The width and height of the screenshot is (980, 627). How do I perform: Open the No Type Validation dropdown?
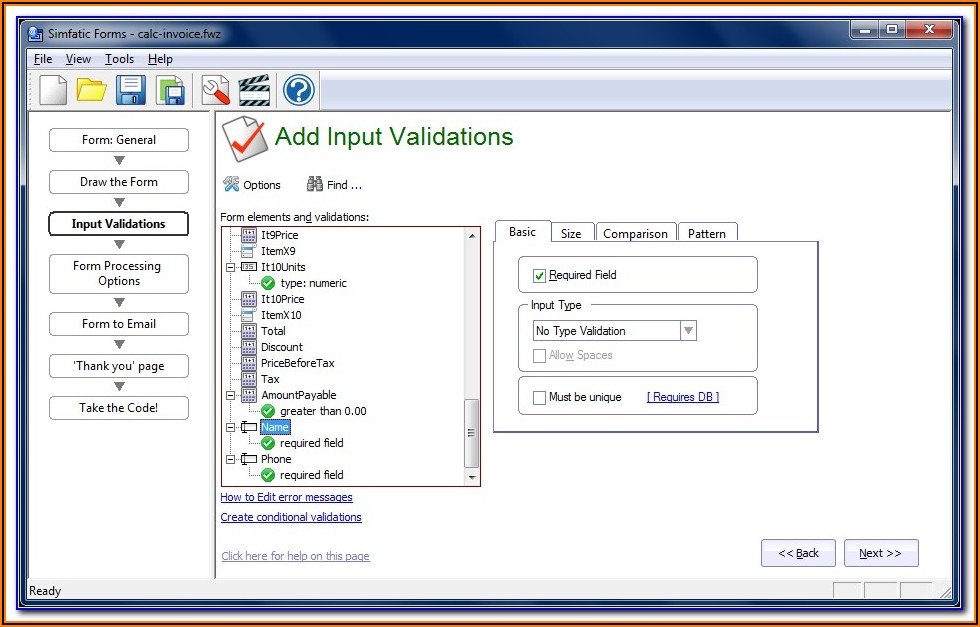(x=688, y=331)
